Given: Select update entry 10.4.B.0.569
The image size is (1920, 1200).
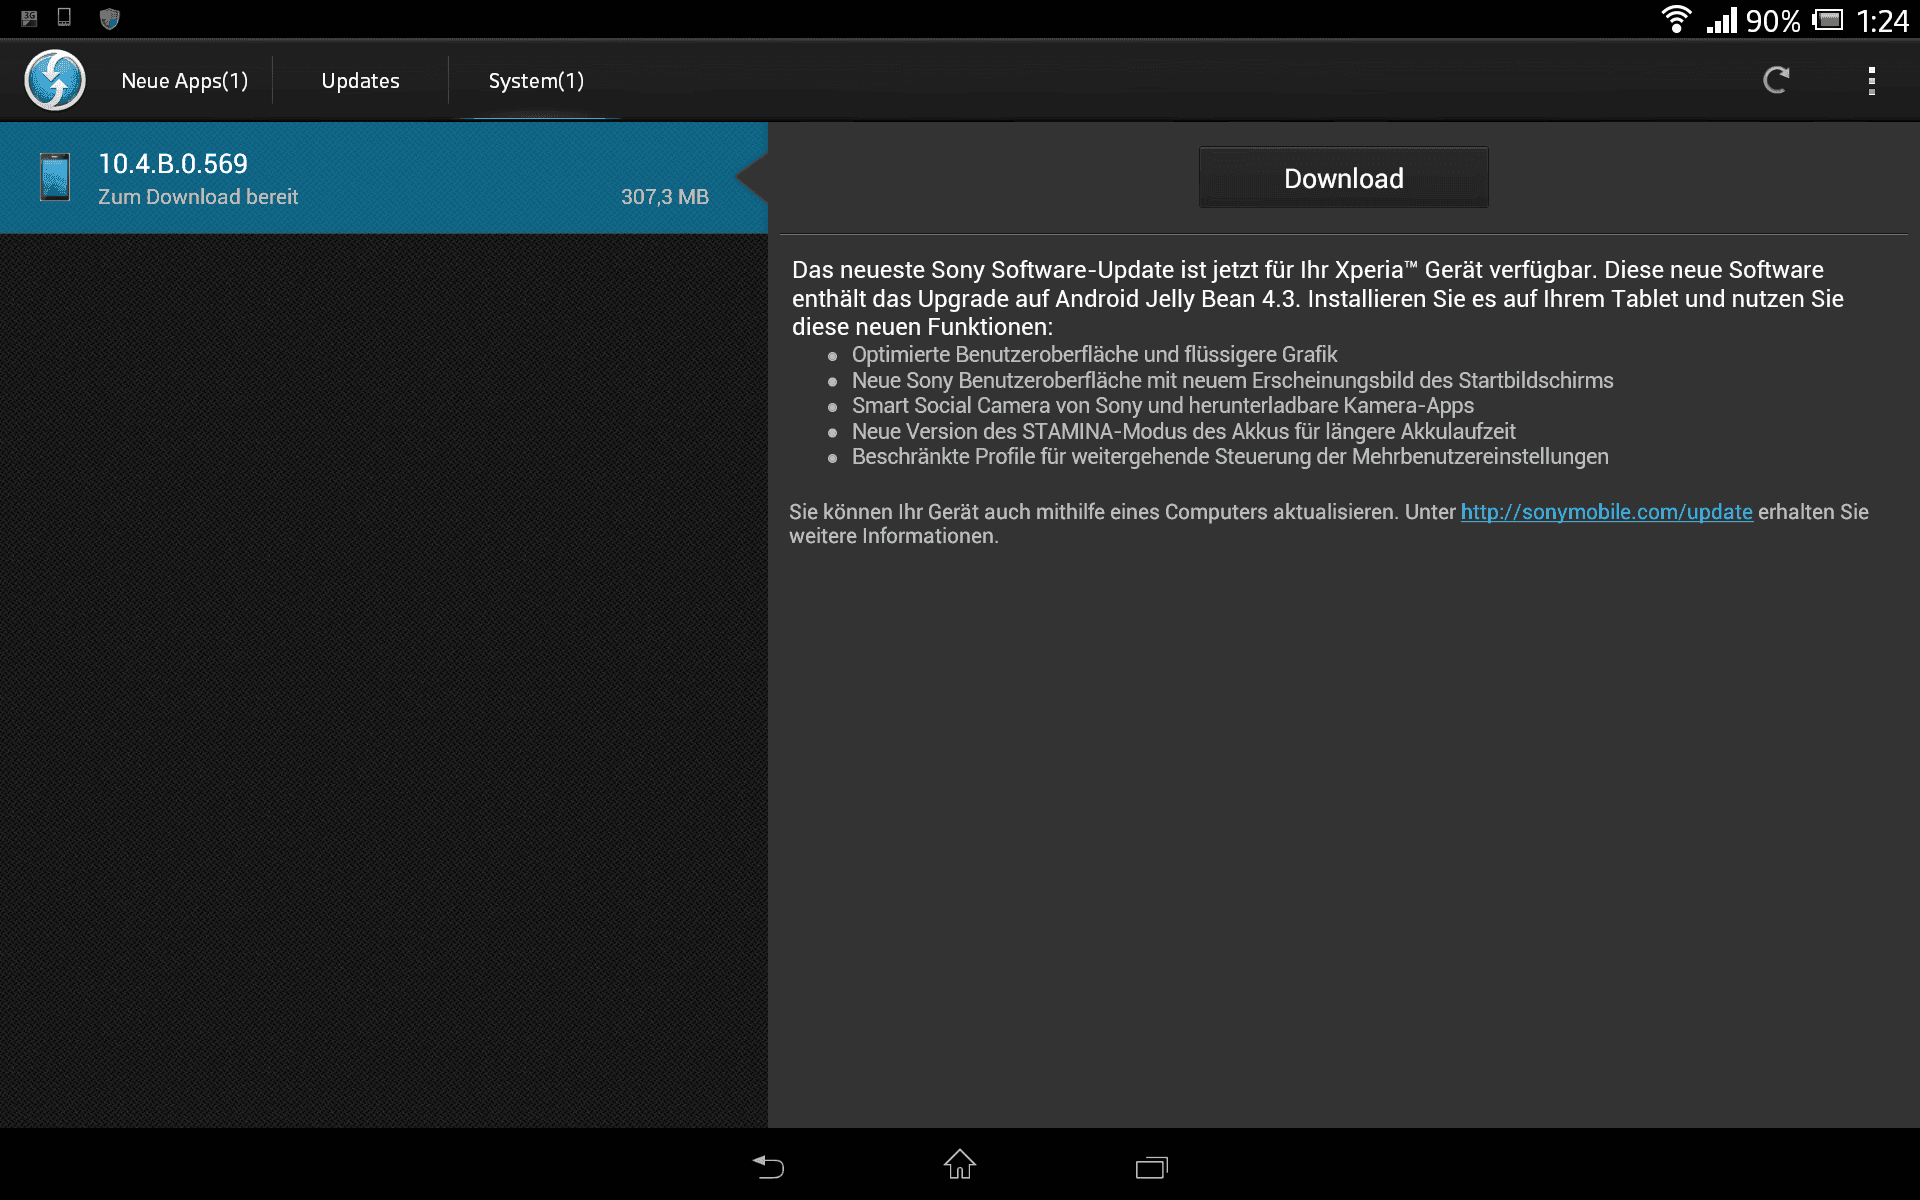Looking at the screenshot, I should 384,178.
